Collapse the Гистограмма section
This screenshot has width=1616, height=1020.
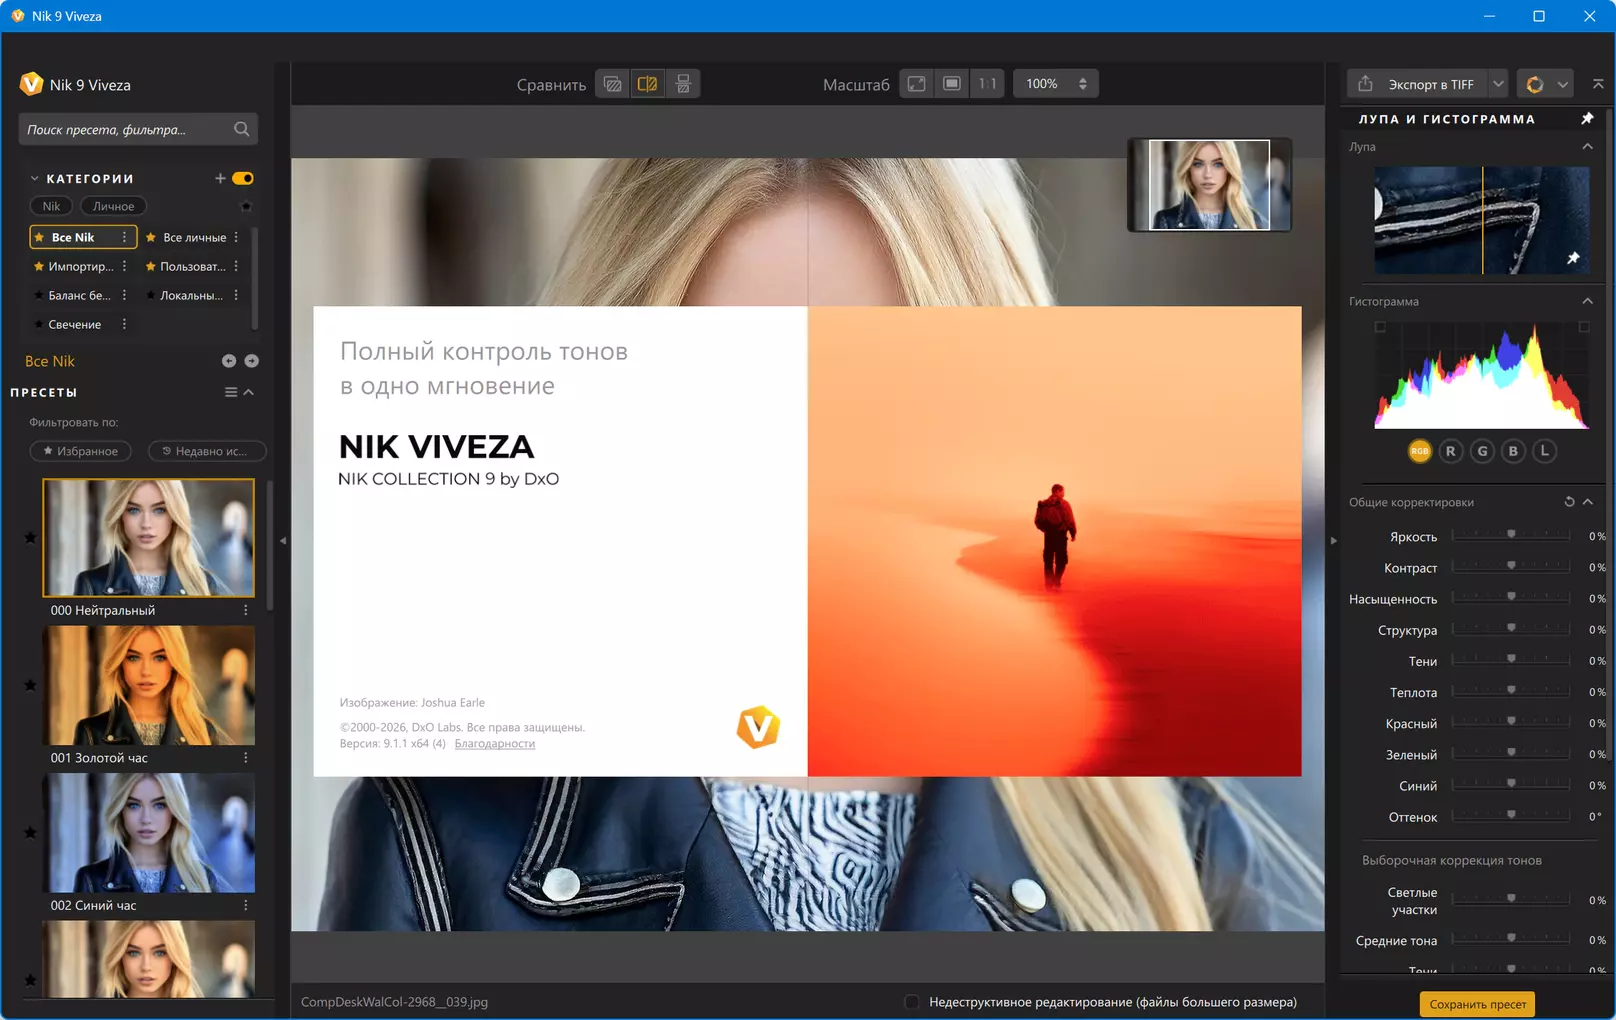coord(1587,301)
